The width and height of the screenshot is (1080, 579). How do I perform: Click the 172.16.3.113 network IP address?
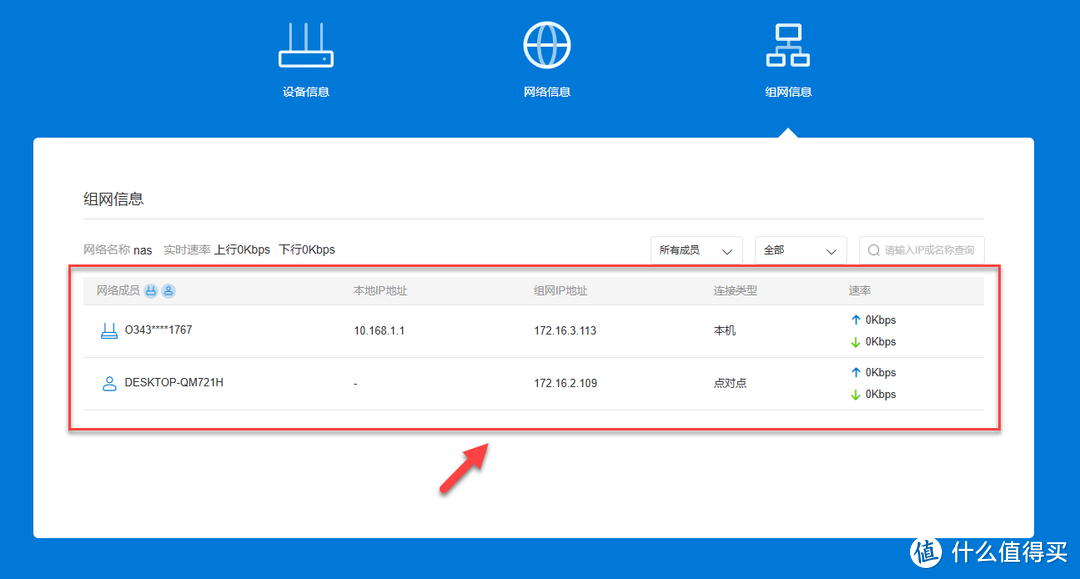(565, 331)
